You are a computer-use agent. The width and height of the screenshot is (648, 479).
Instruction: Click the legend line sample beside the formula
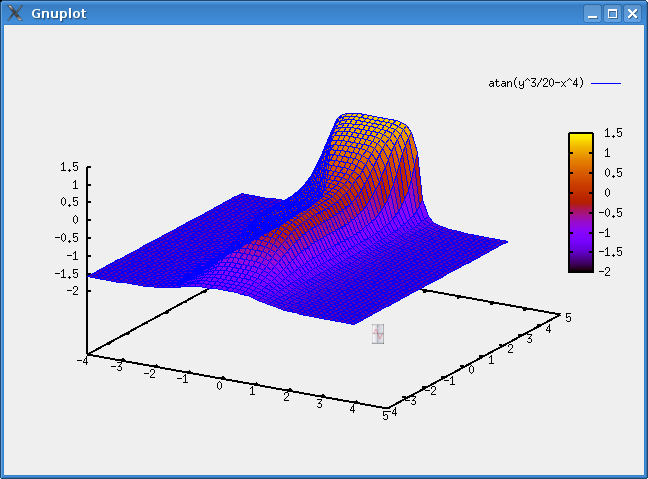point(606,83)
